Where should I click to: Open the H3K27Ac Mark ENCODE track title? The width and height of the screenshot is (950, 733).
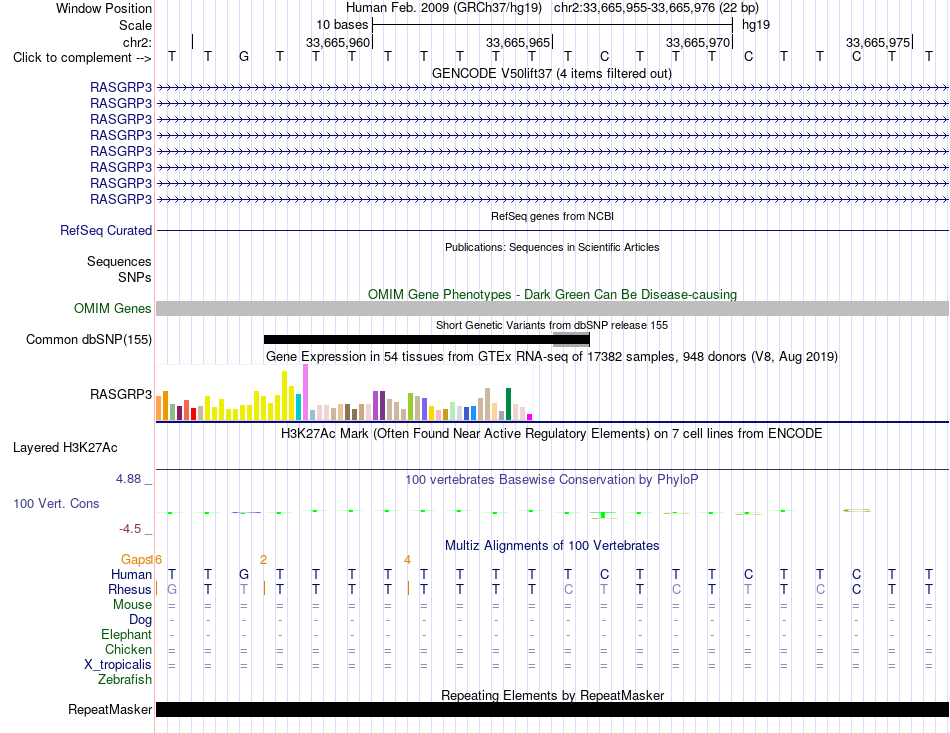[552, 434]
